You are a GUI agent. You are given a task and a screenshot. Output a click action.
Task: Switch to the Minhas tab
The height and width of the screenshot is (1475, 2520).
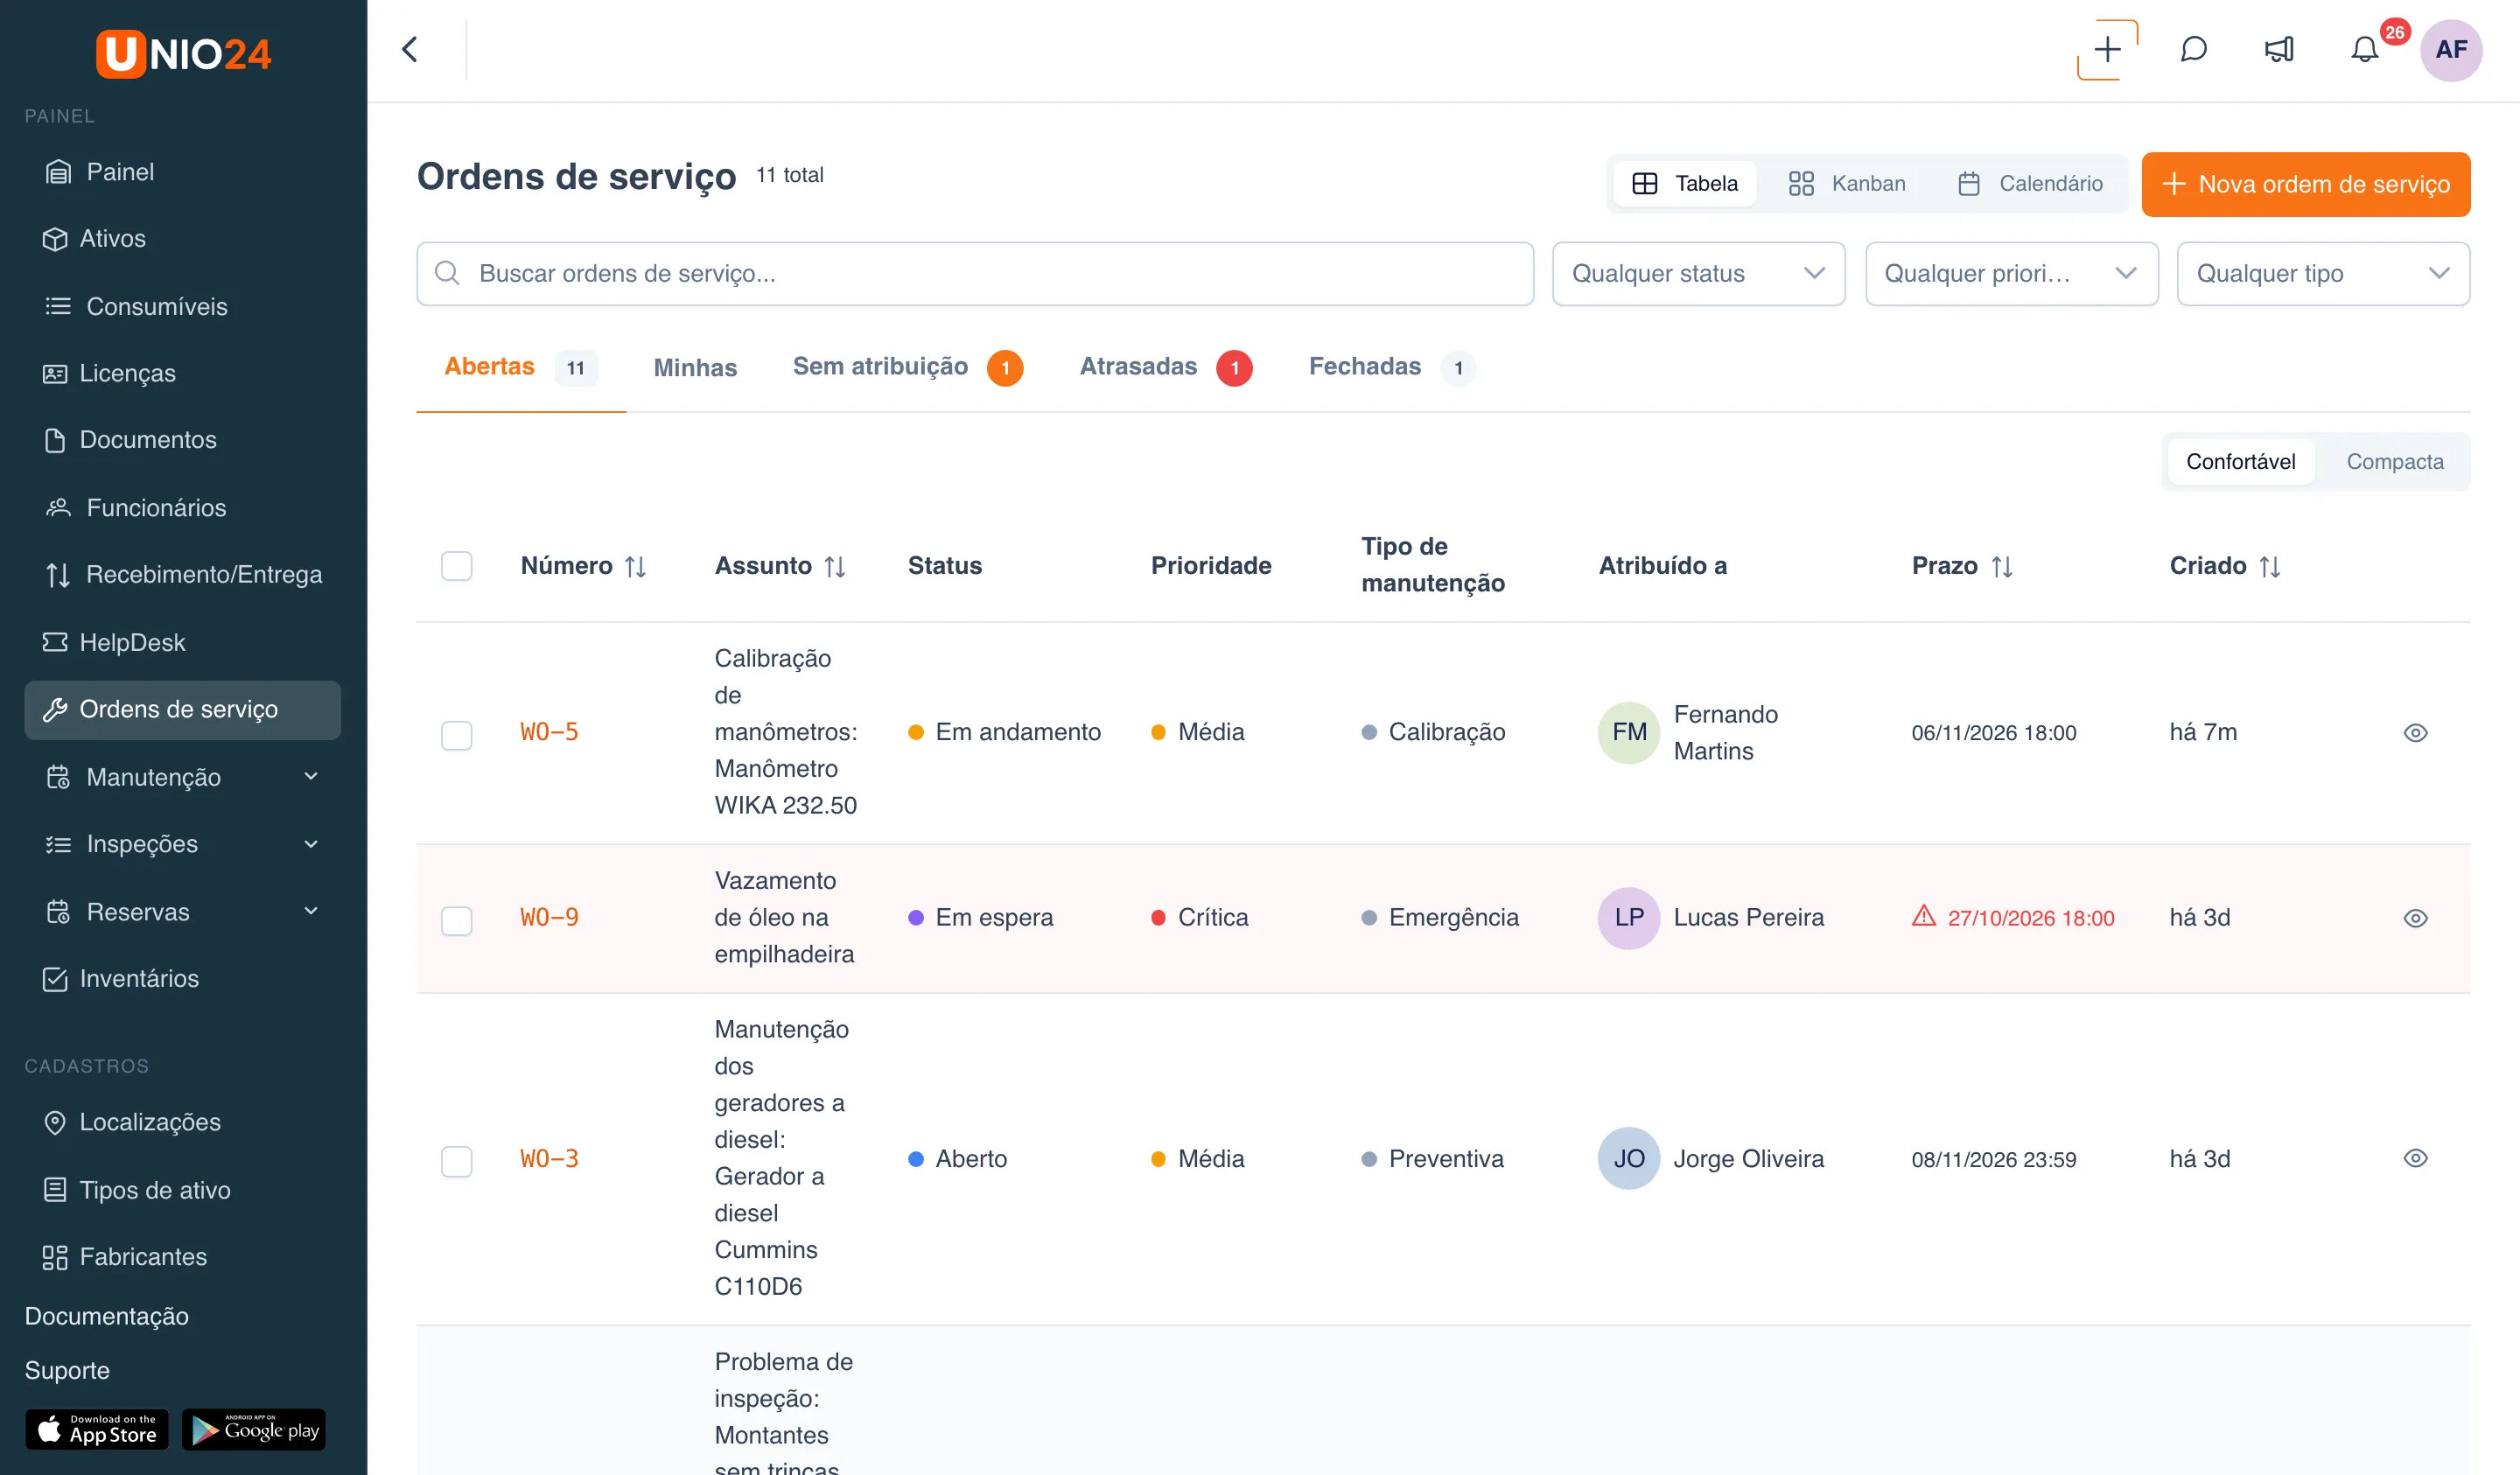pos(695,368)
